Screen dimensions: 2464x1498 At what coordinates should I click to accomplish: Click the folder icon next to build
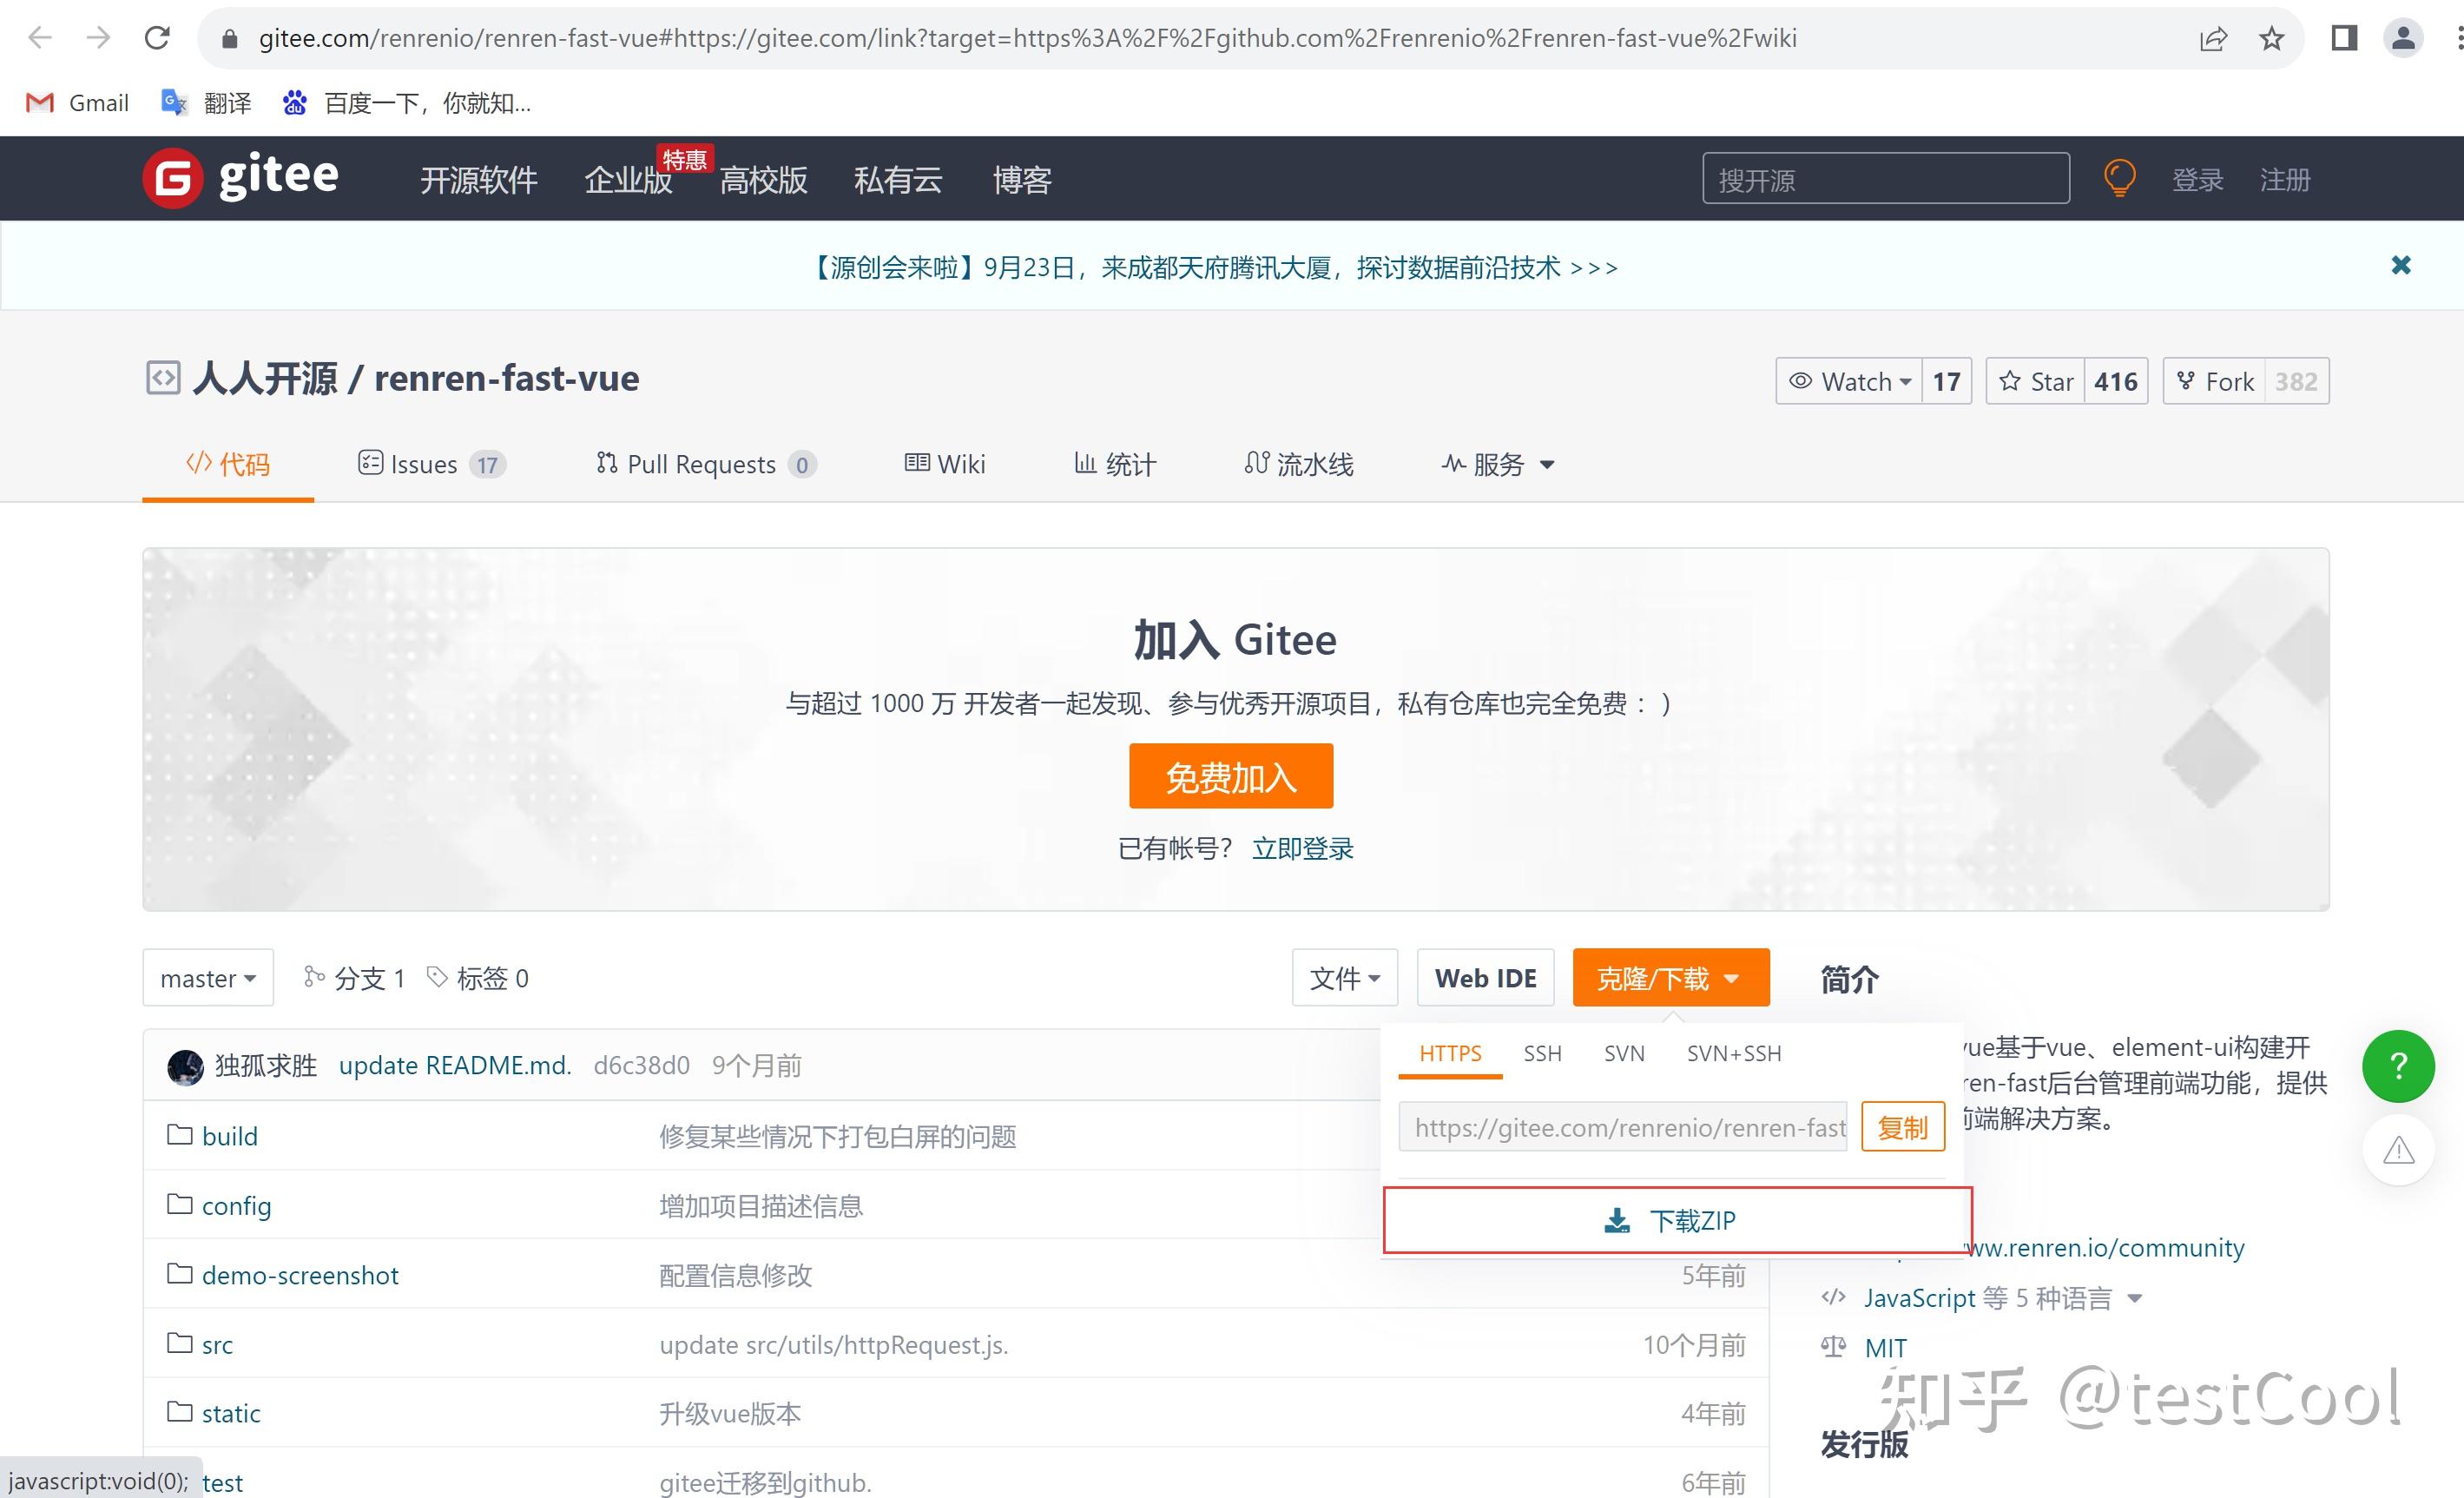(179, 1135)
